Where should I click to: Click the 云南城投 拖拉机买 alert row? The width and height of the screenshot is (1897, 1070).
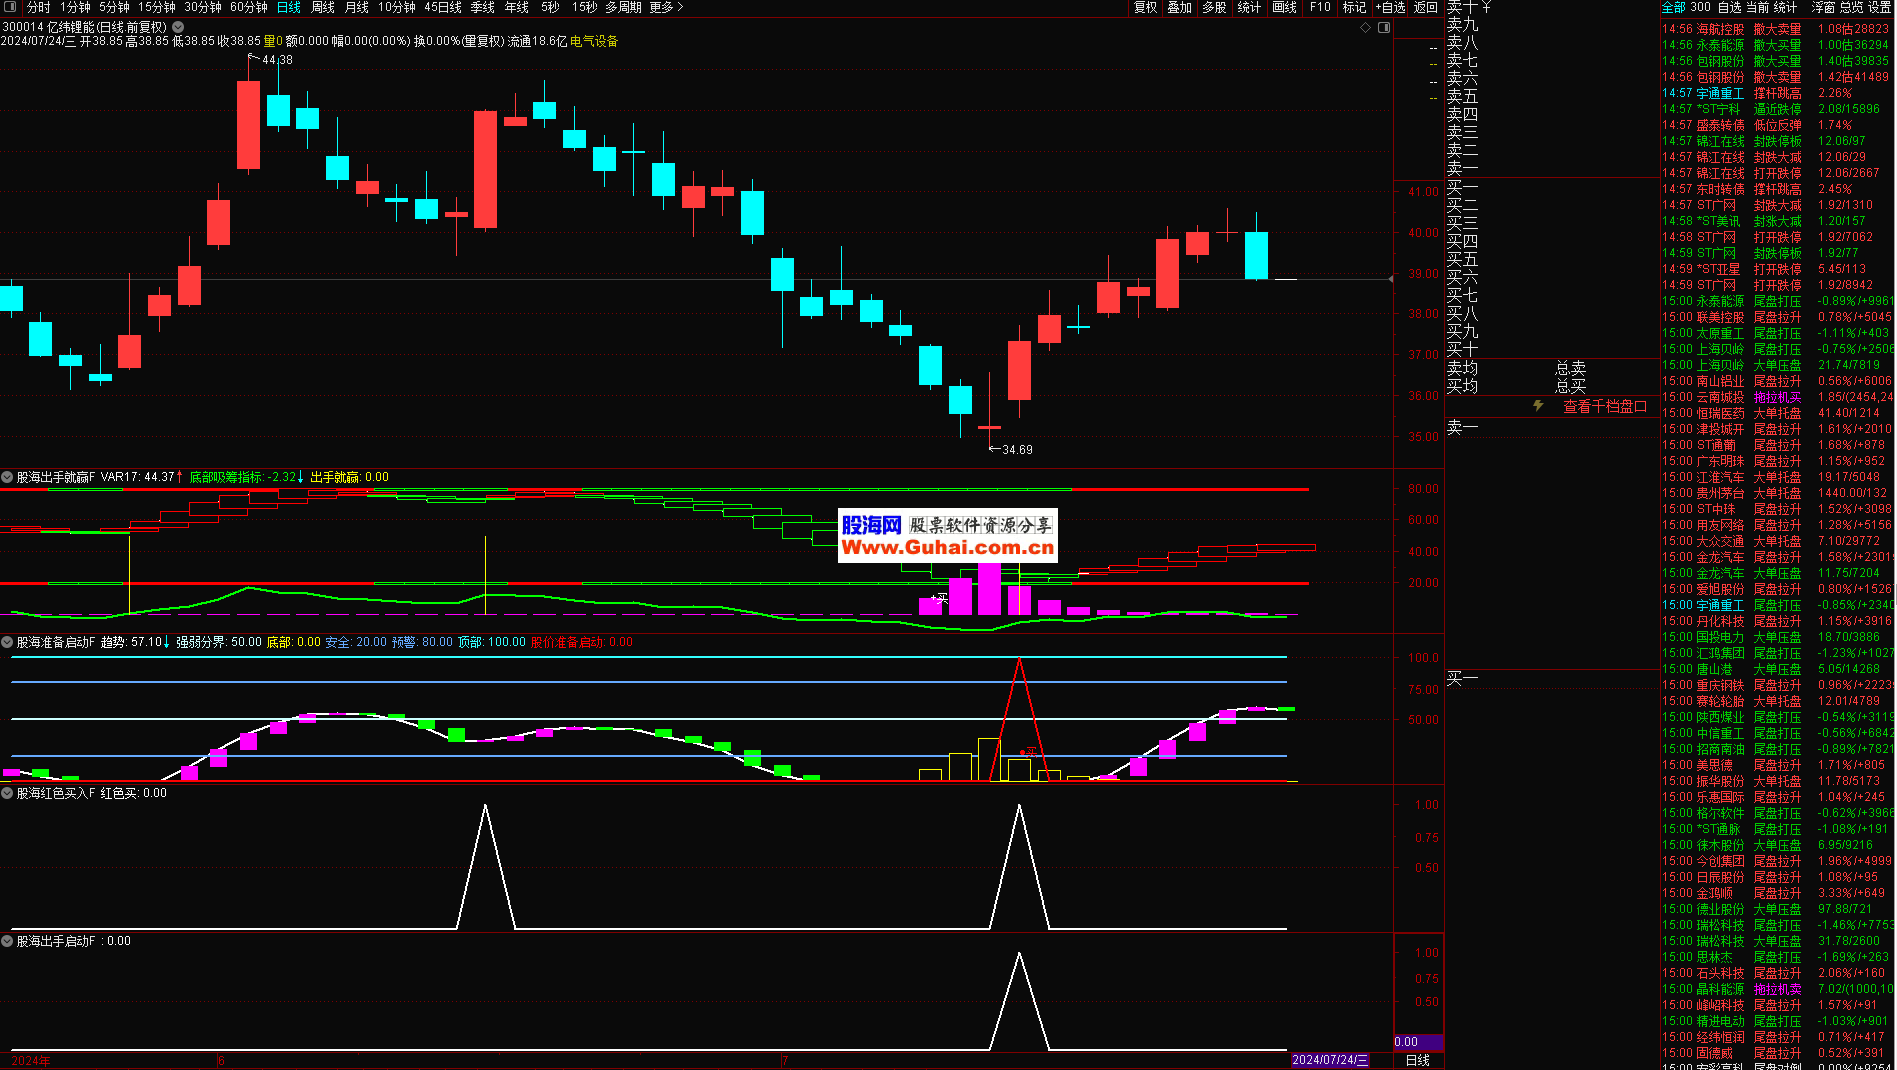point(1776,397)
